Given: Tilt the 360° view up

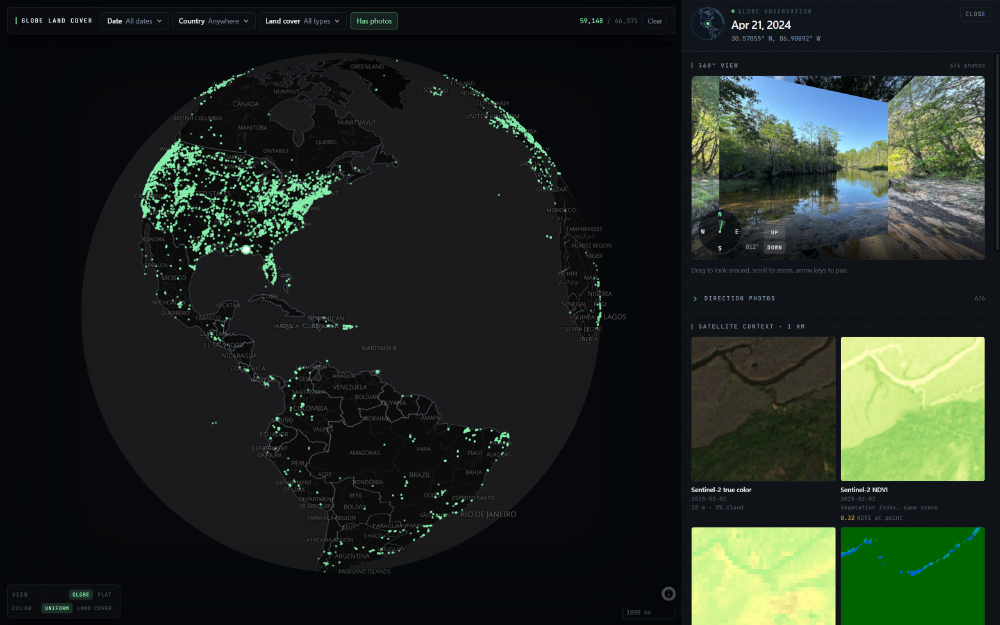Looking at the screenshot, I should [x=774, y=233].
